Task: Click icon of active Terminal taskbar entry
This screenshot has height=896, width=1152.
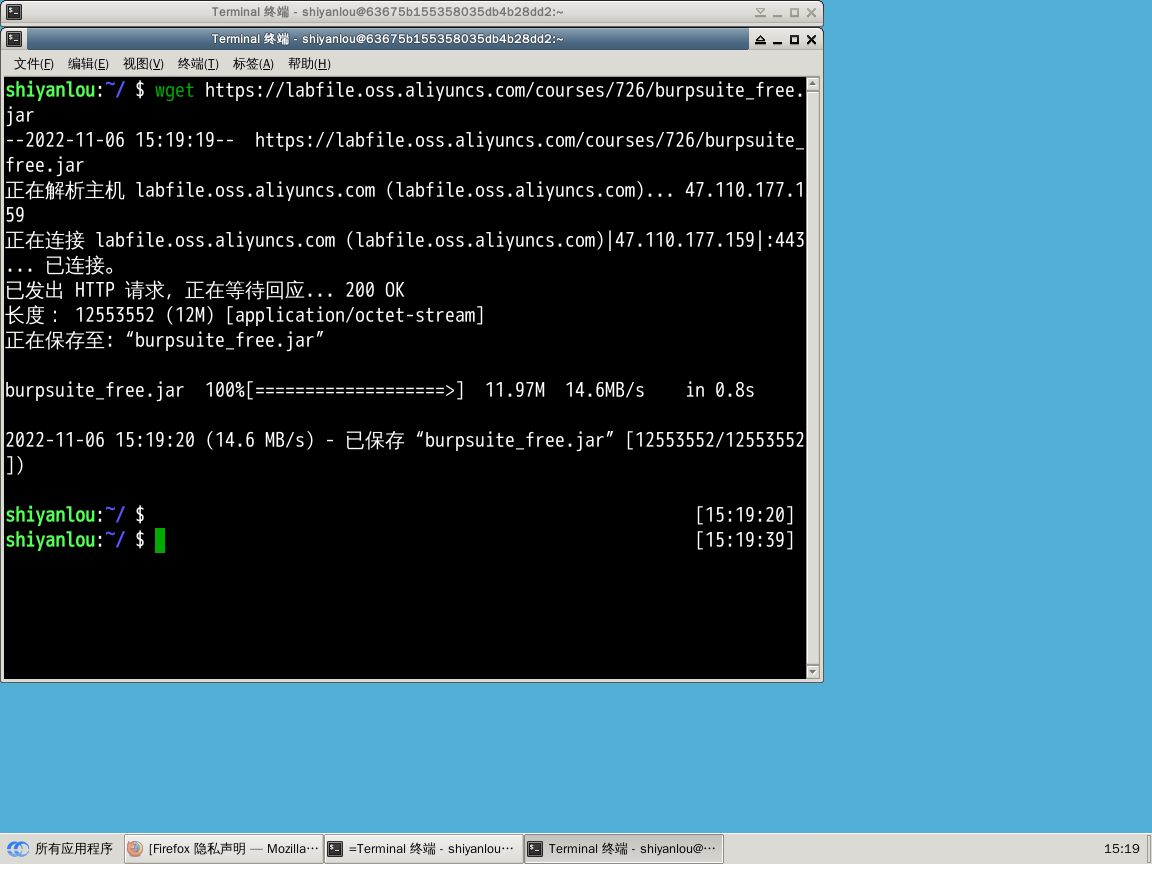Action: [535, 849]
